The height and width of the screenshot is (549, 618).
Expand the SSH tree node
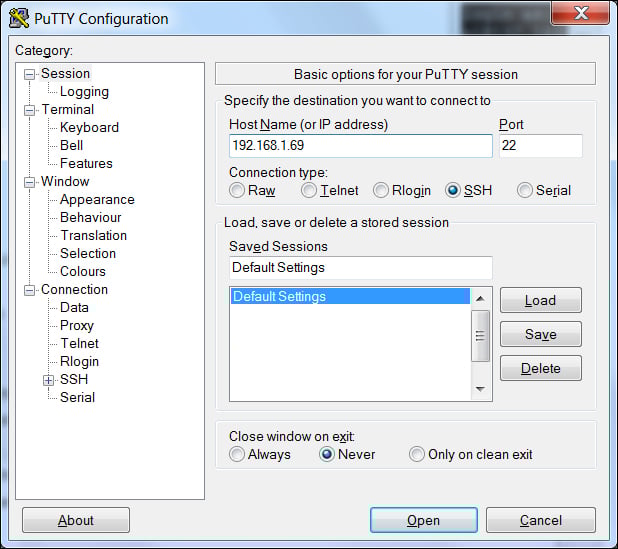click(x=48, y=380)
